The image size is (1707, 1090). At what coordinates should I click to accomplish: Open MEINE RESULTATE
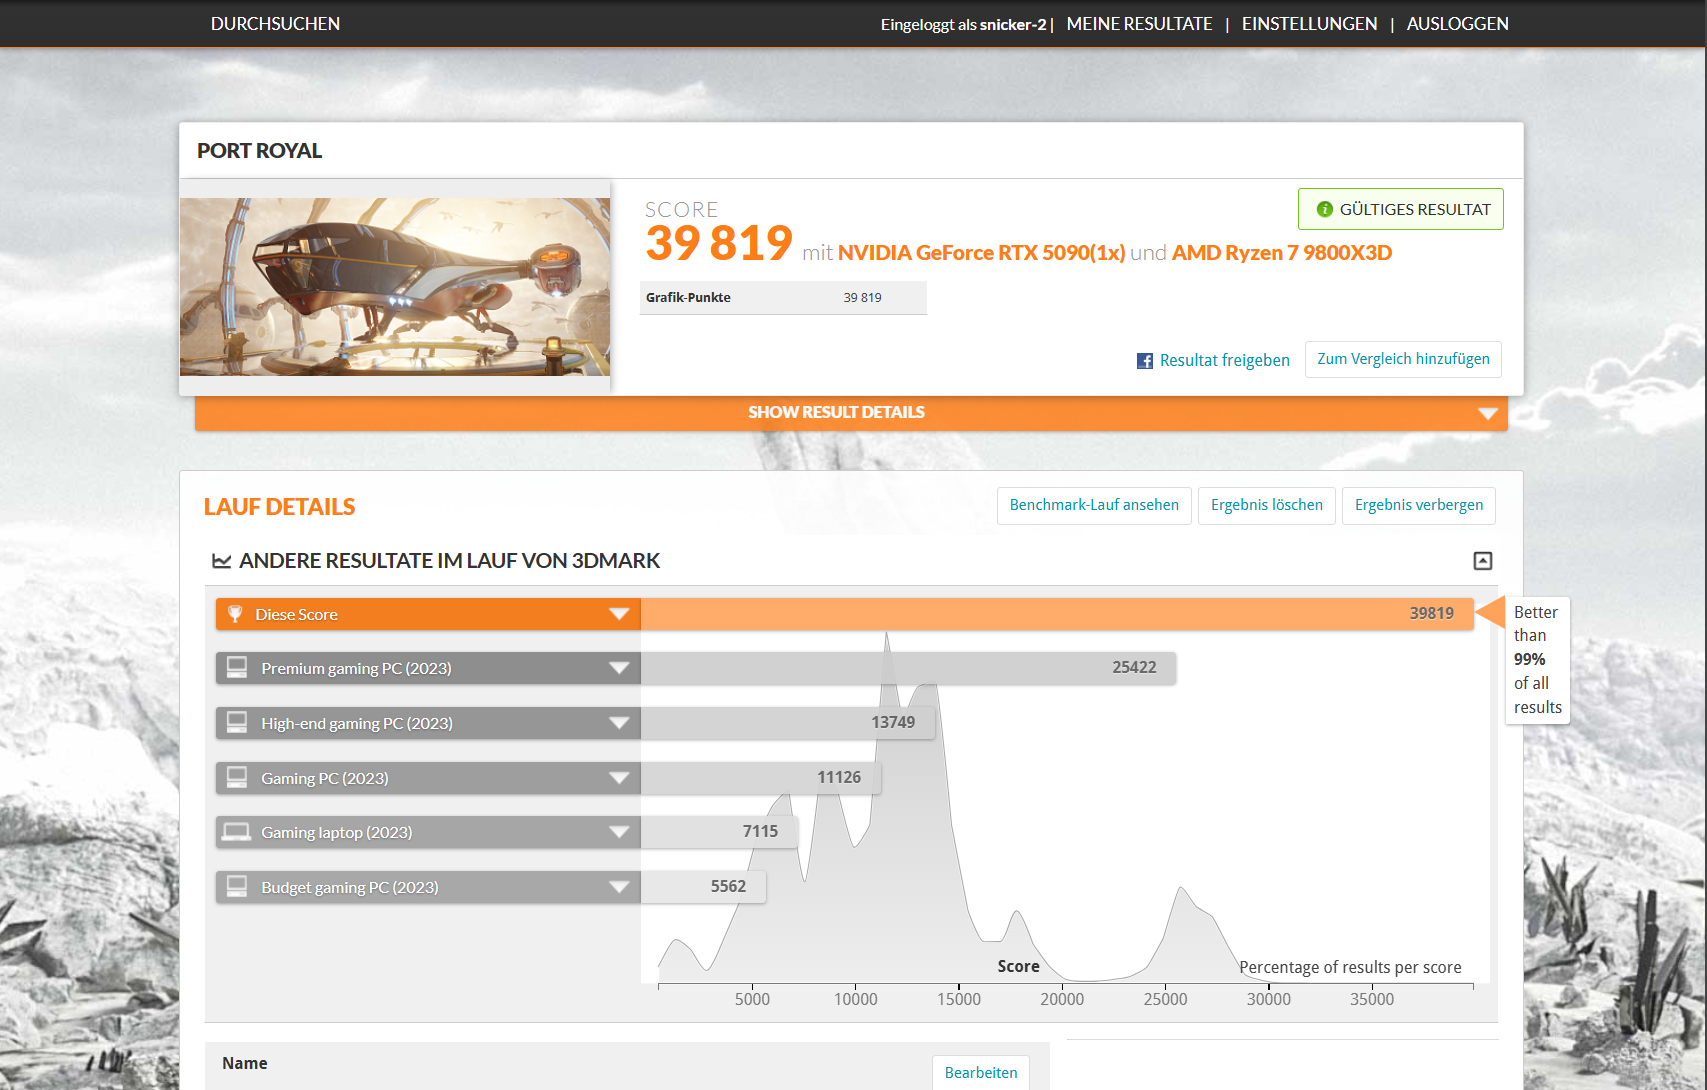click(x=1139, y=23)
